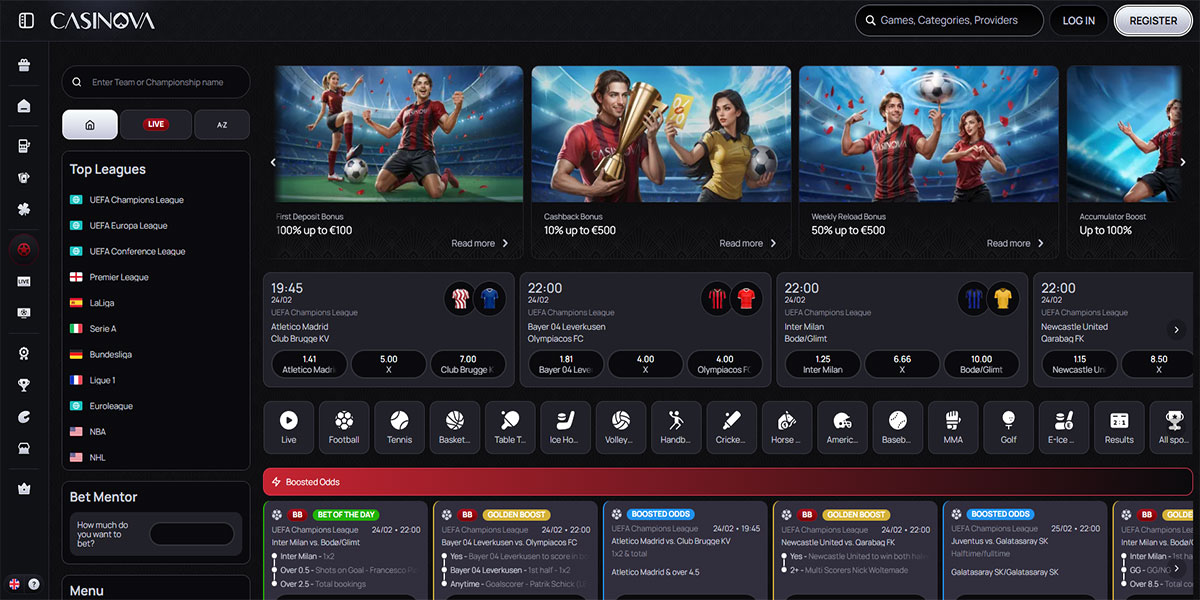Show the previous promotional banner

tap(273, 162)
